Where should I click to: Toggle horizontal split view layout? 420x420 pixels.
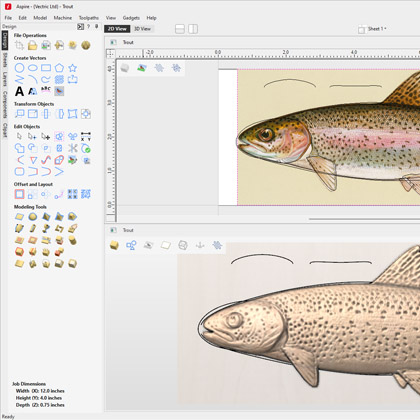pyautogui.click(x=180, y=29)
